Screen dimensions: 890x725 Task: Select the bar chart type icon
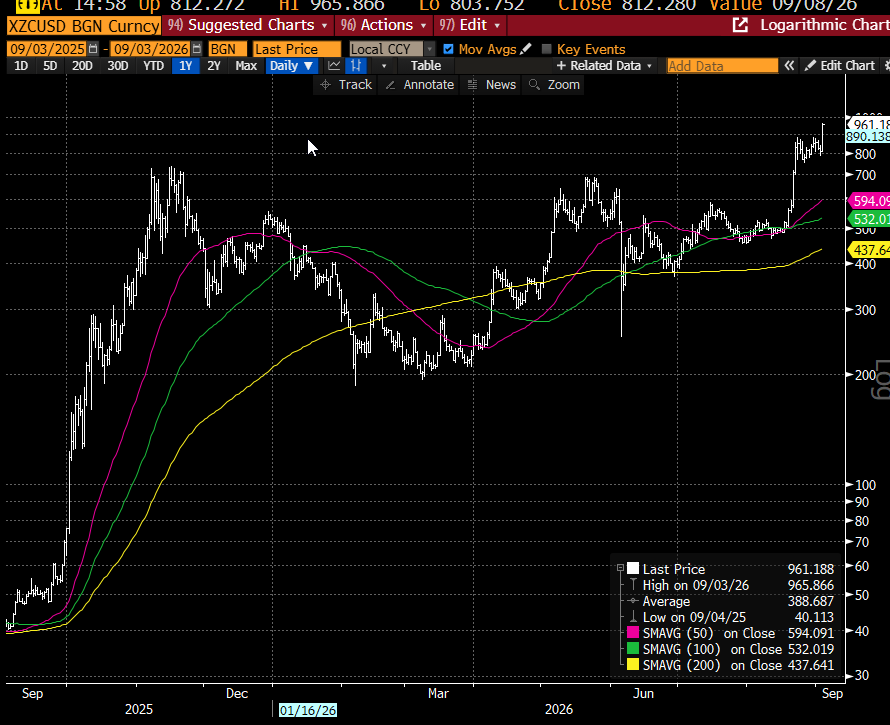pos(356,66)
